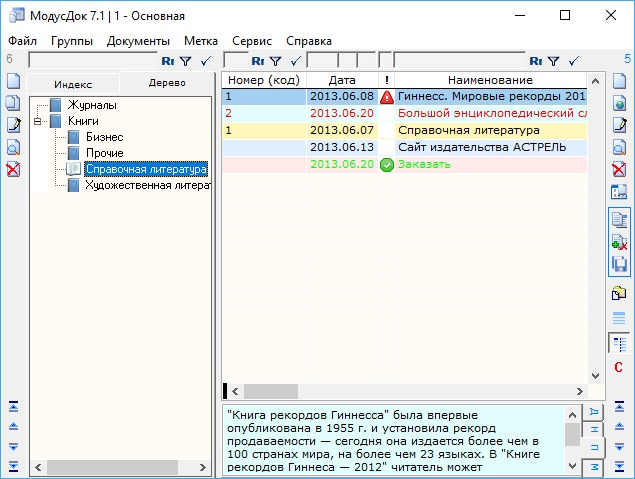Sort by the Наименование column header
Viewport: 635px width, 479px height.
490,80
